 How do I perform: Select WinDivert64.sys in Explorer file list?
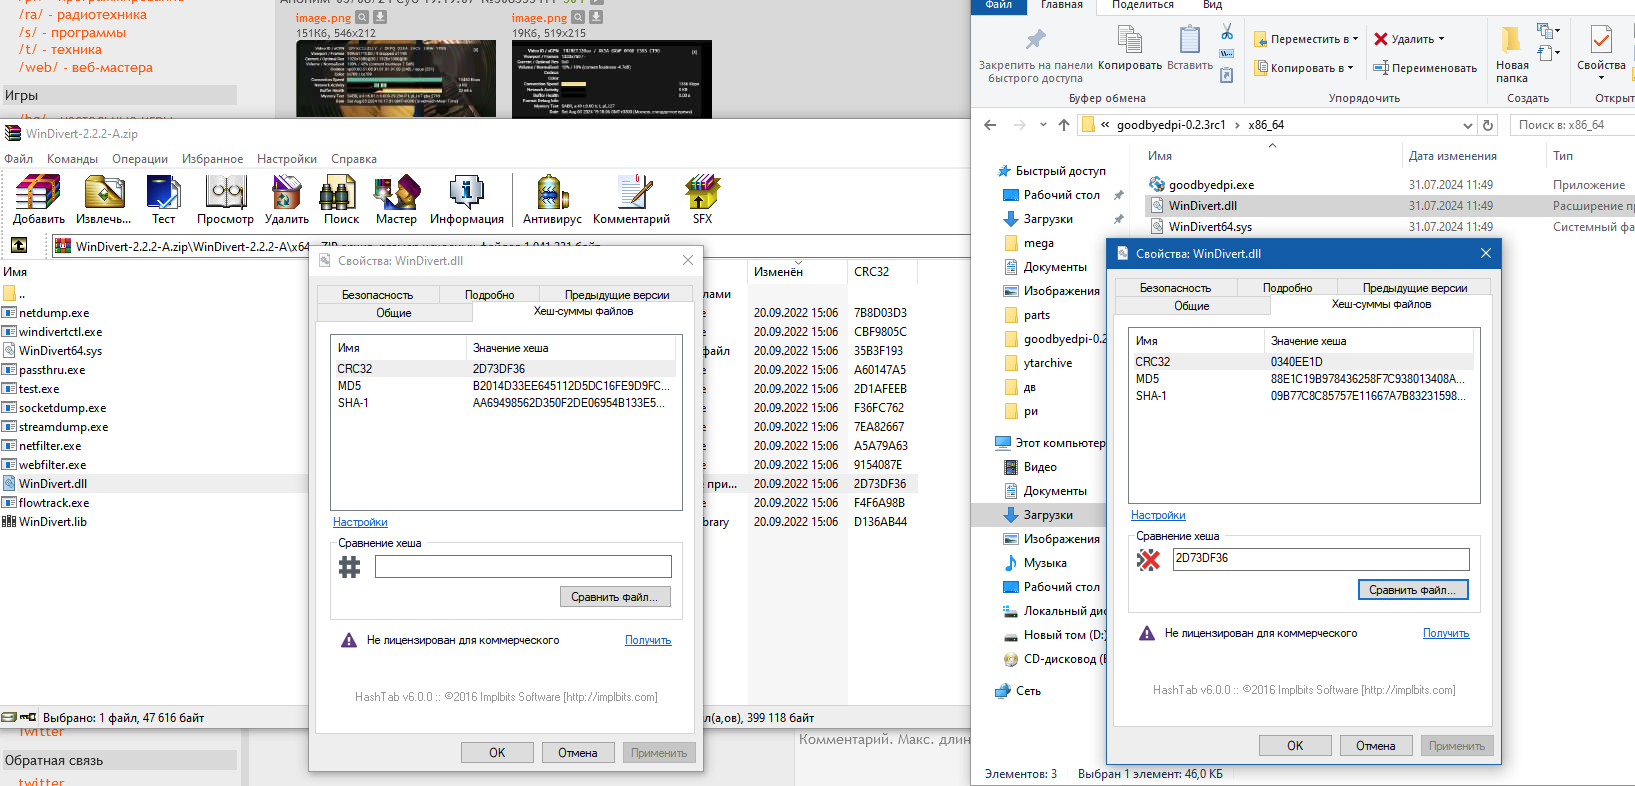pyautogui.click(x=1210, y=227)
